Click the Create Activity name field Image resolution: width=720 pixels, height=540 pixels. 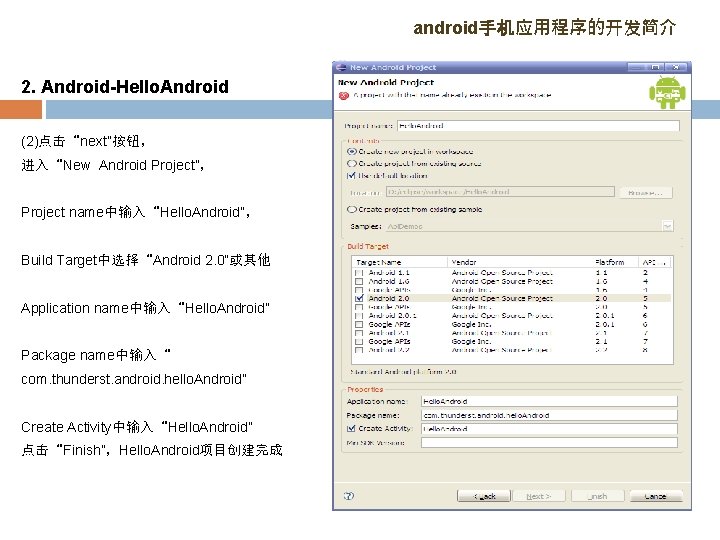pos(549,429)
